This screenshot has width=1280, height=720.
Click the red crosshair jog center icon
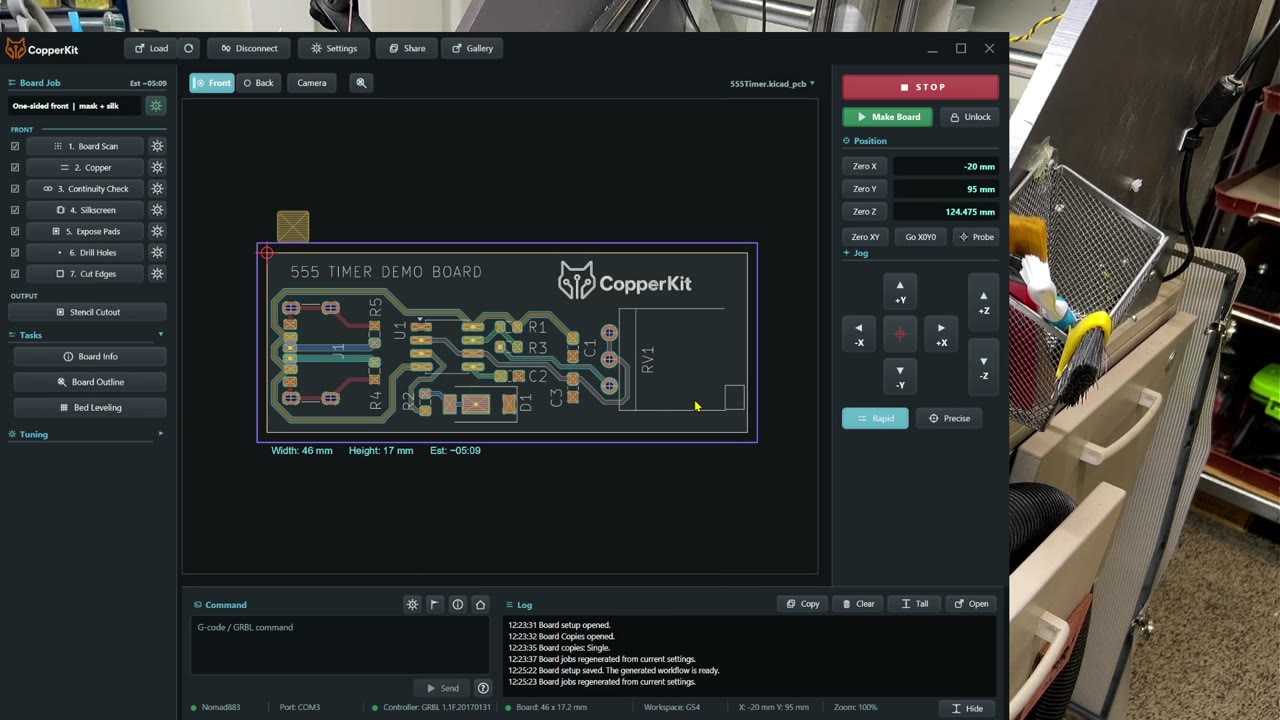click(900, 335)
